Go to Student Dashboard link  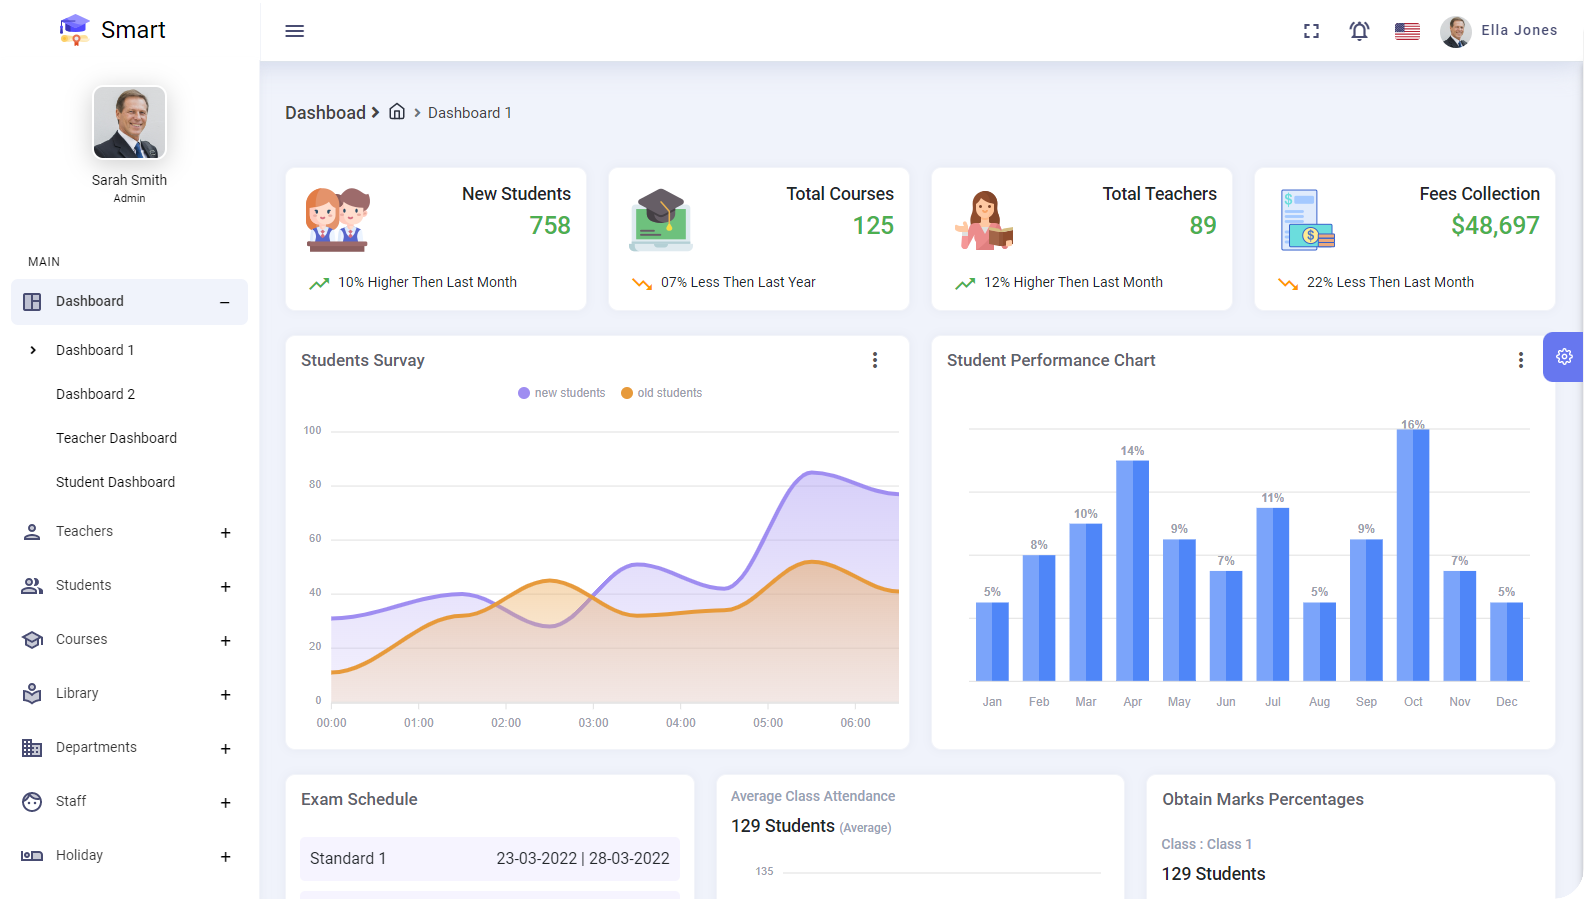pos(115,482)
